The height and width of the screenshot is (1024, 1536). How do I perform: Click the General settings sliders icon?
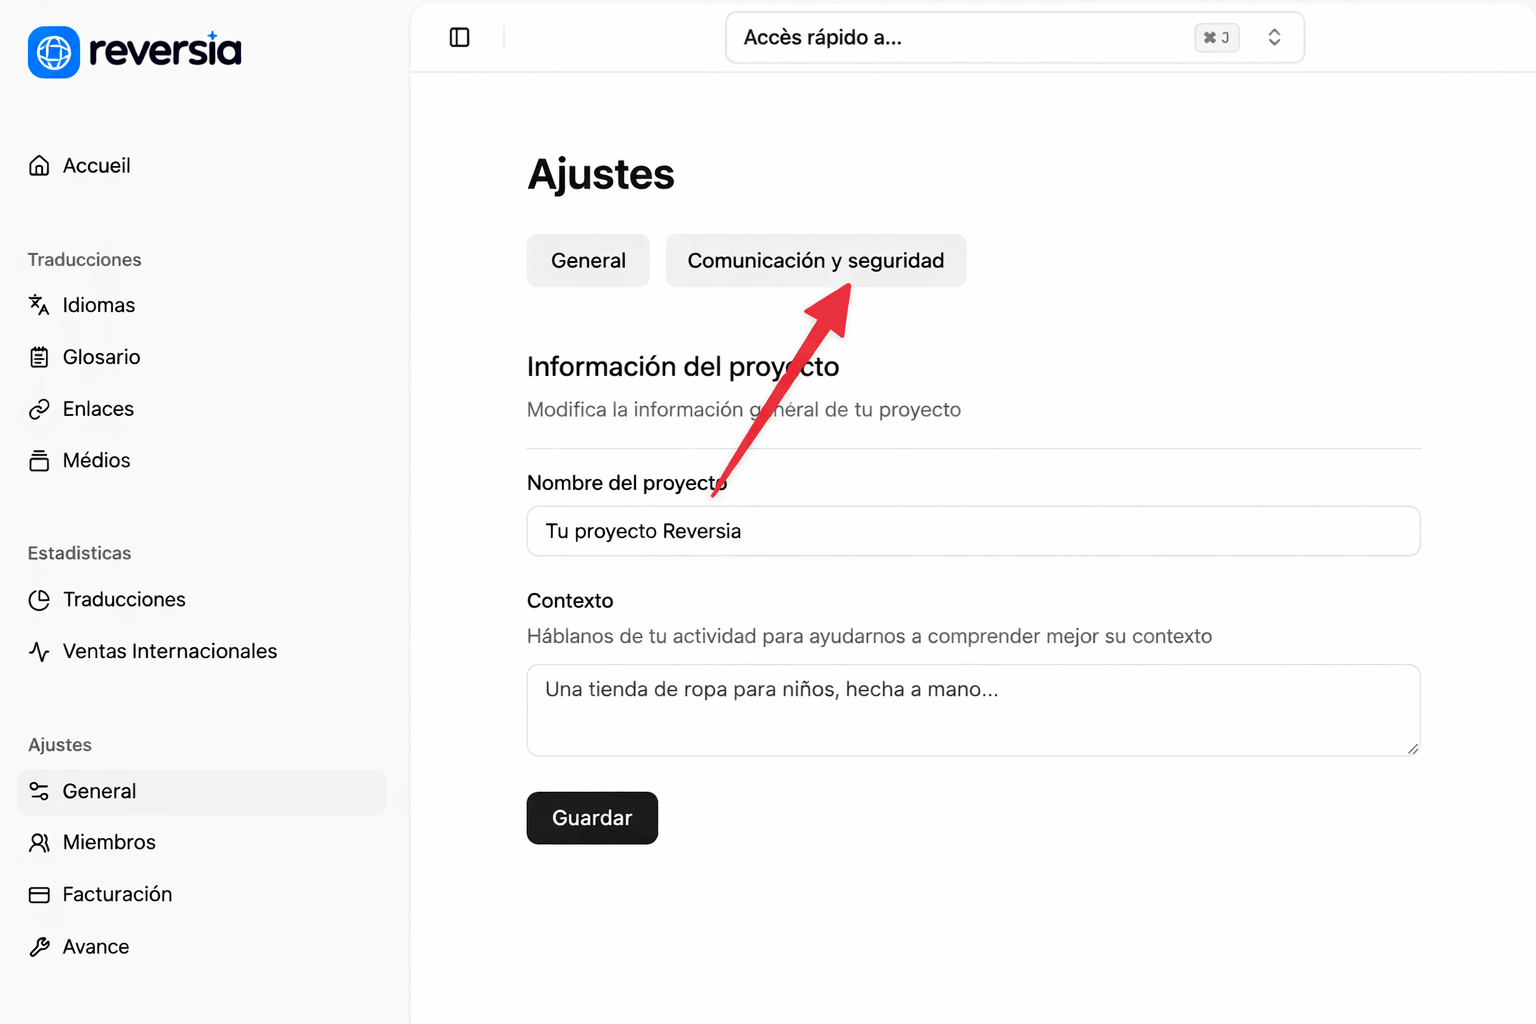39,791
